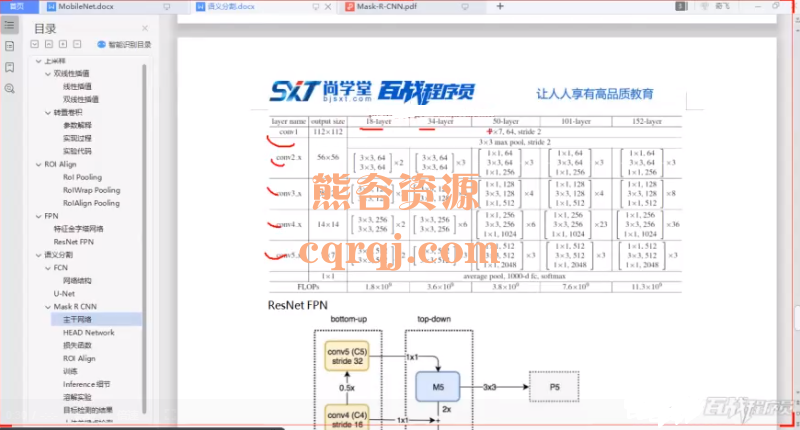This screenshot has height=430, width=800.
Task: Collapse the Mask R CNN outline node
Action: 47,307
